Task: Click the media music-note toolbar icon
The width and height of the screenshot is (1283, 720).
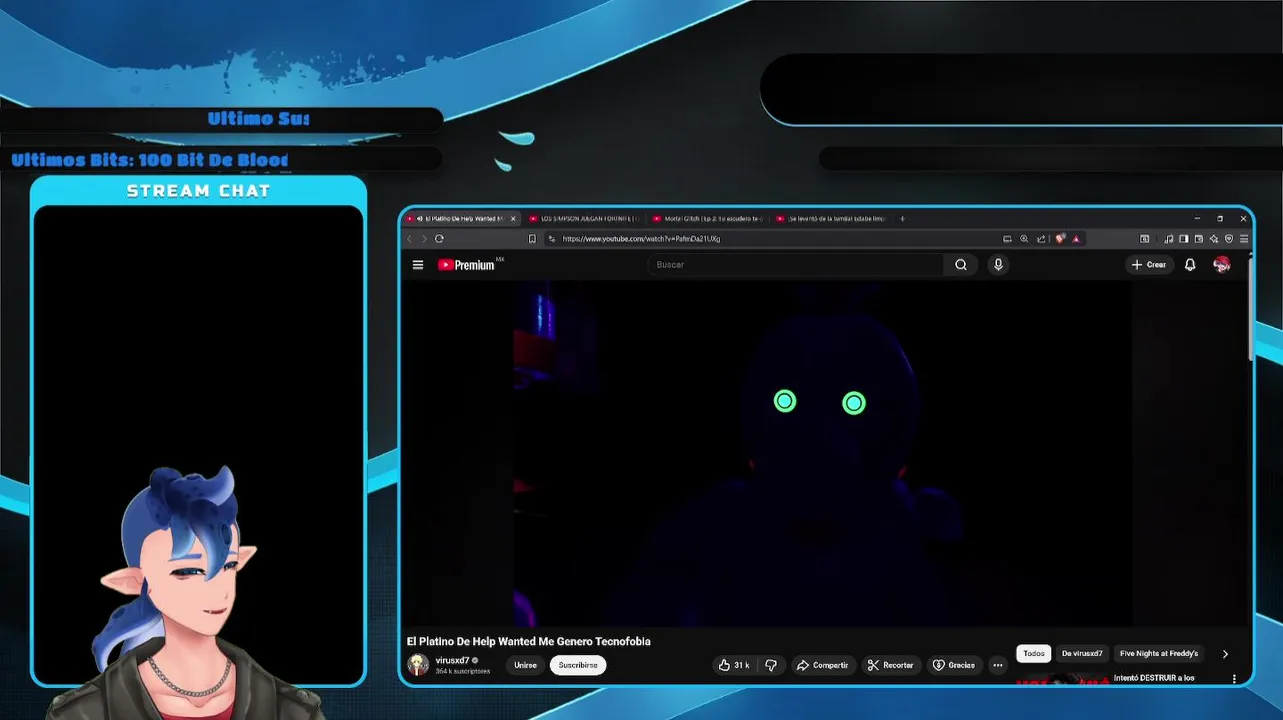Action: point(1169,239)
